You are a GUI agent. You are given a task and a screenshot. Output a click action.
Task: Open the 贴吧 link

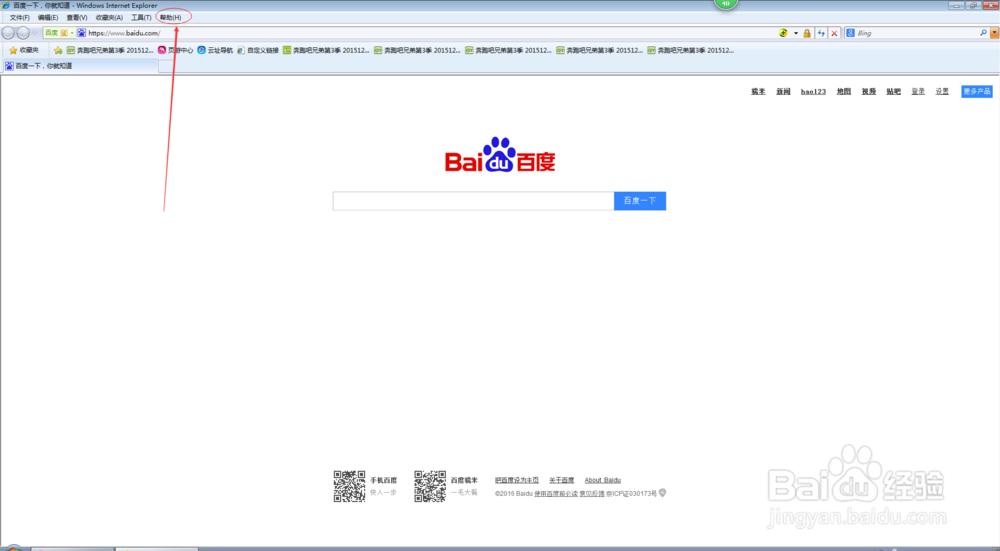point(893,92)
